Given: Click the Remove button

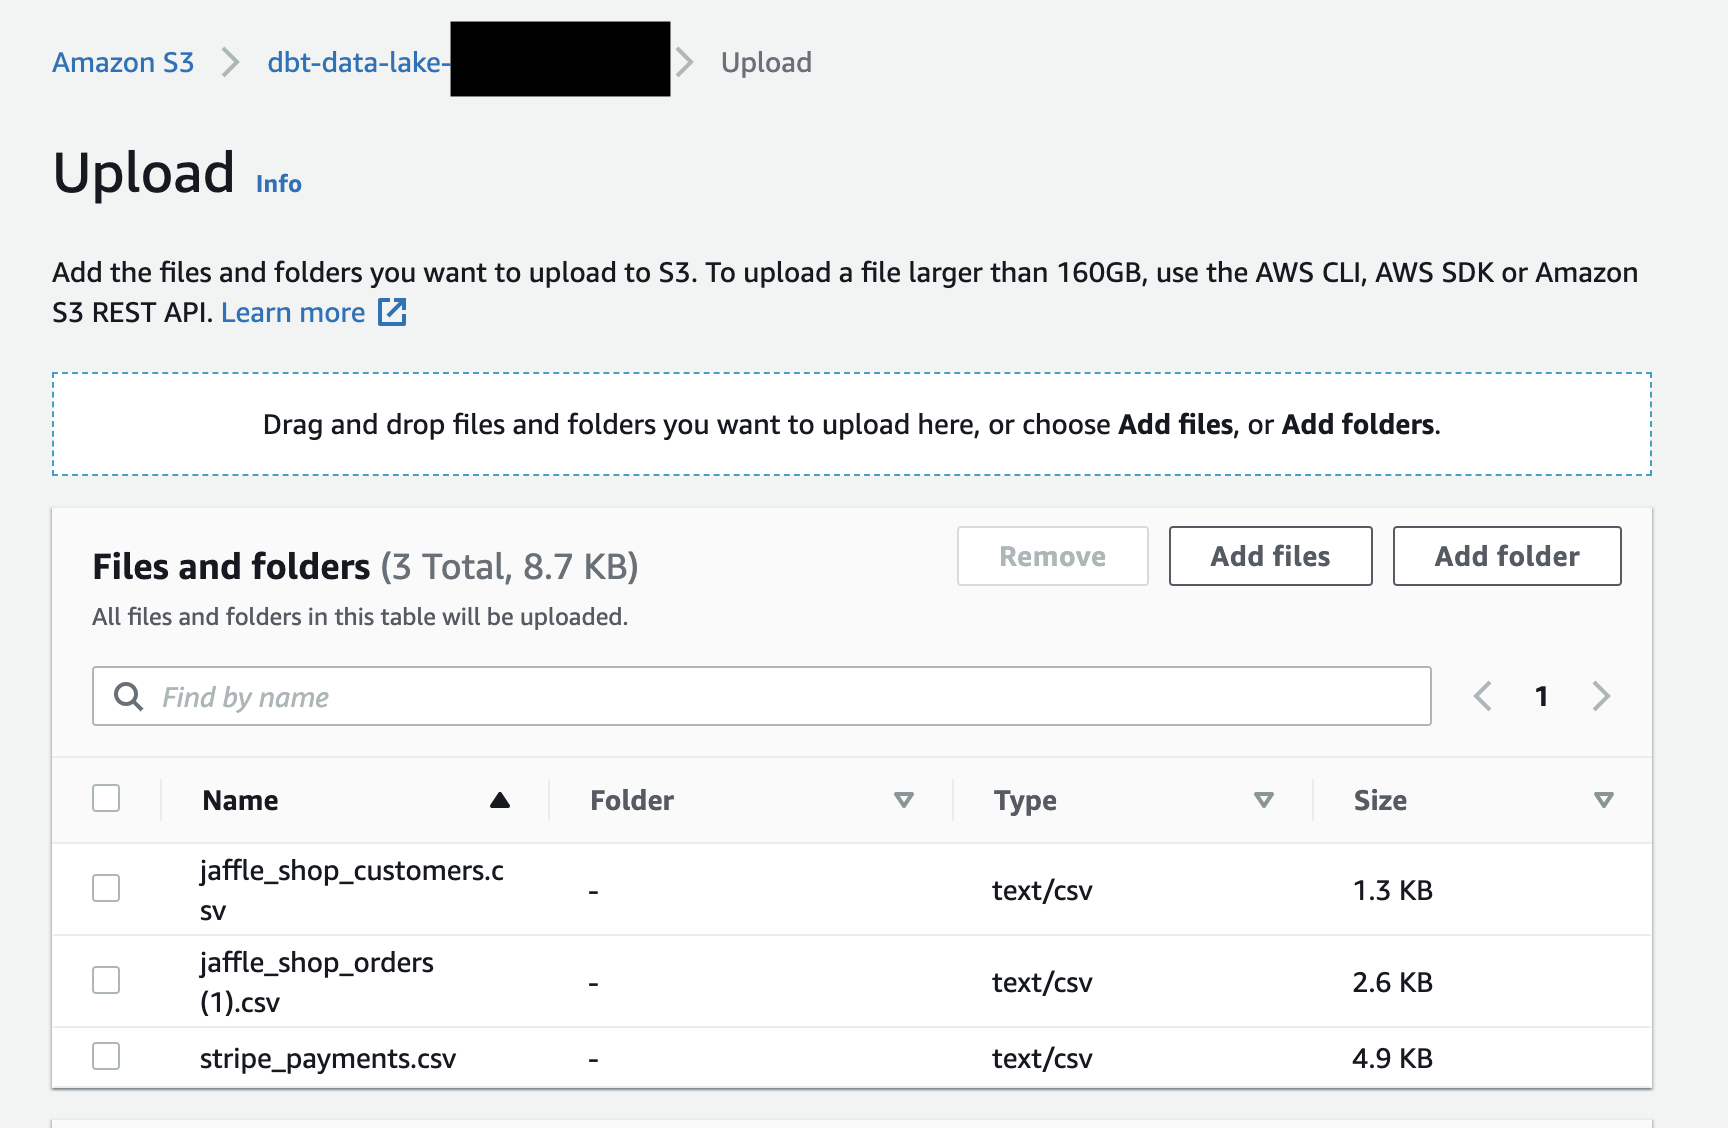Looking at the screenshot, I should tap(1051, 556).
